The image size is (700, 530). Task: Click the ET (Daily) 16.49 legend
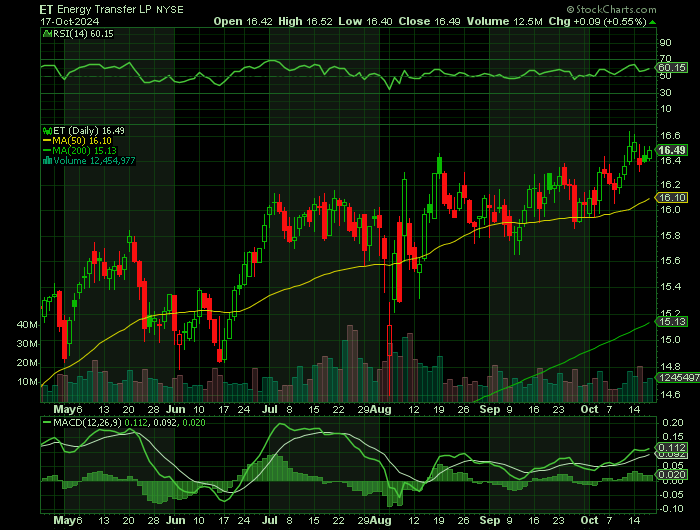[x=89, y=131]
